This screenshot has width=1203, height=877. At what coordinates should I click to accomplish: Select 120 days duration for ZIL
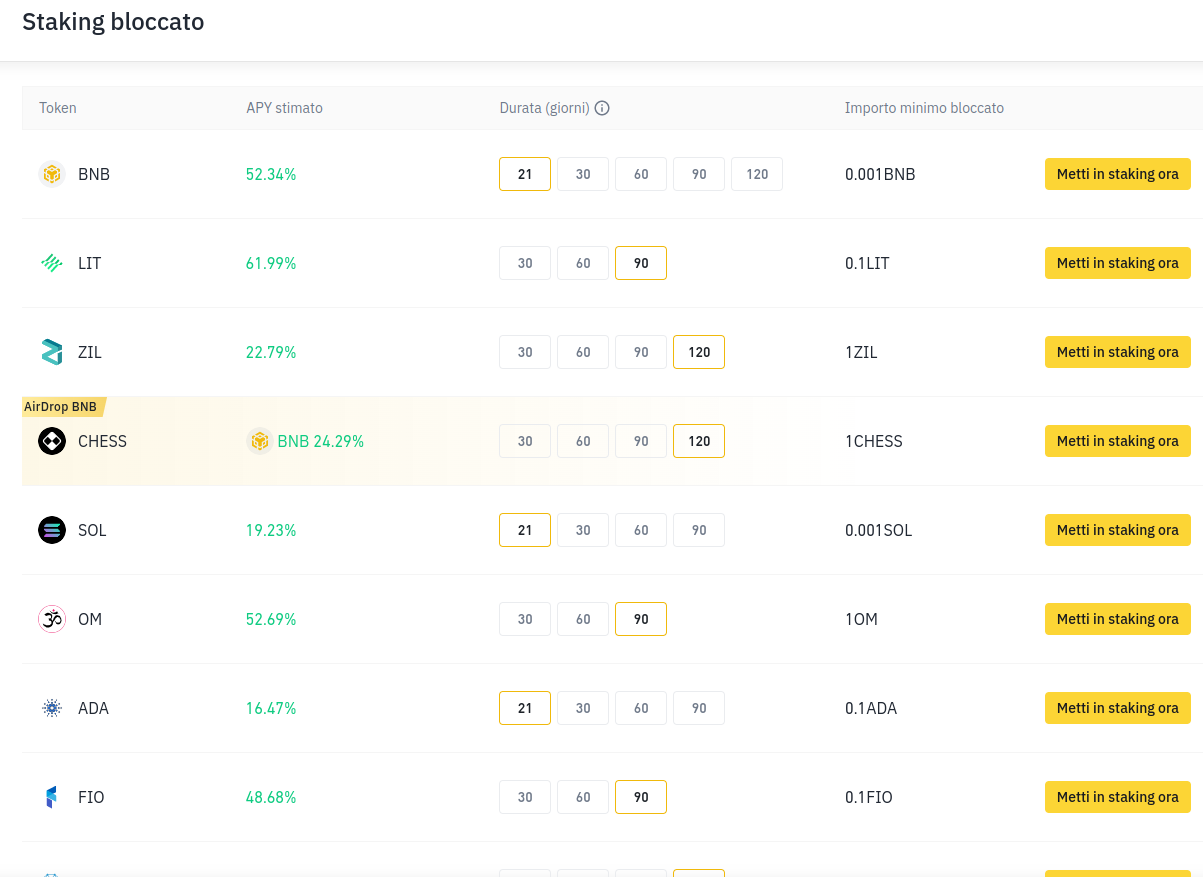point(699,352)
